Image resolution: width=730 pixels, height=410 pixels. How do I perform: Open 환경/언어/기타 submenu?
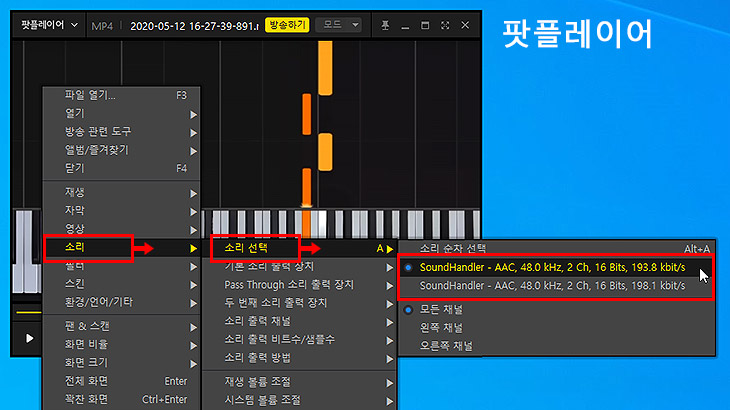coord(122,302)
